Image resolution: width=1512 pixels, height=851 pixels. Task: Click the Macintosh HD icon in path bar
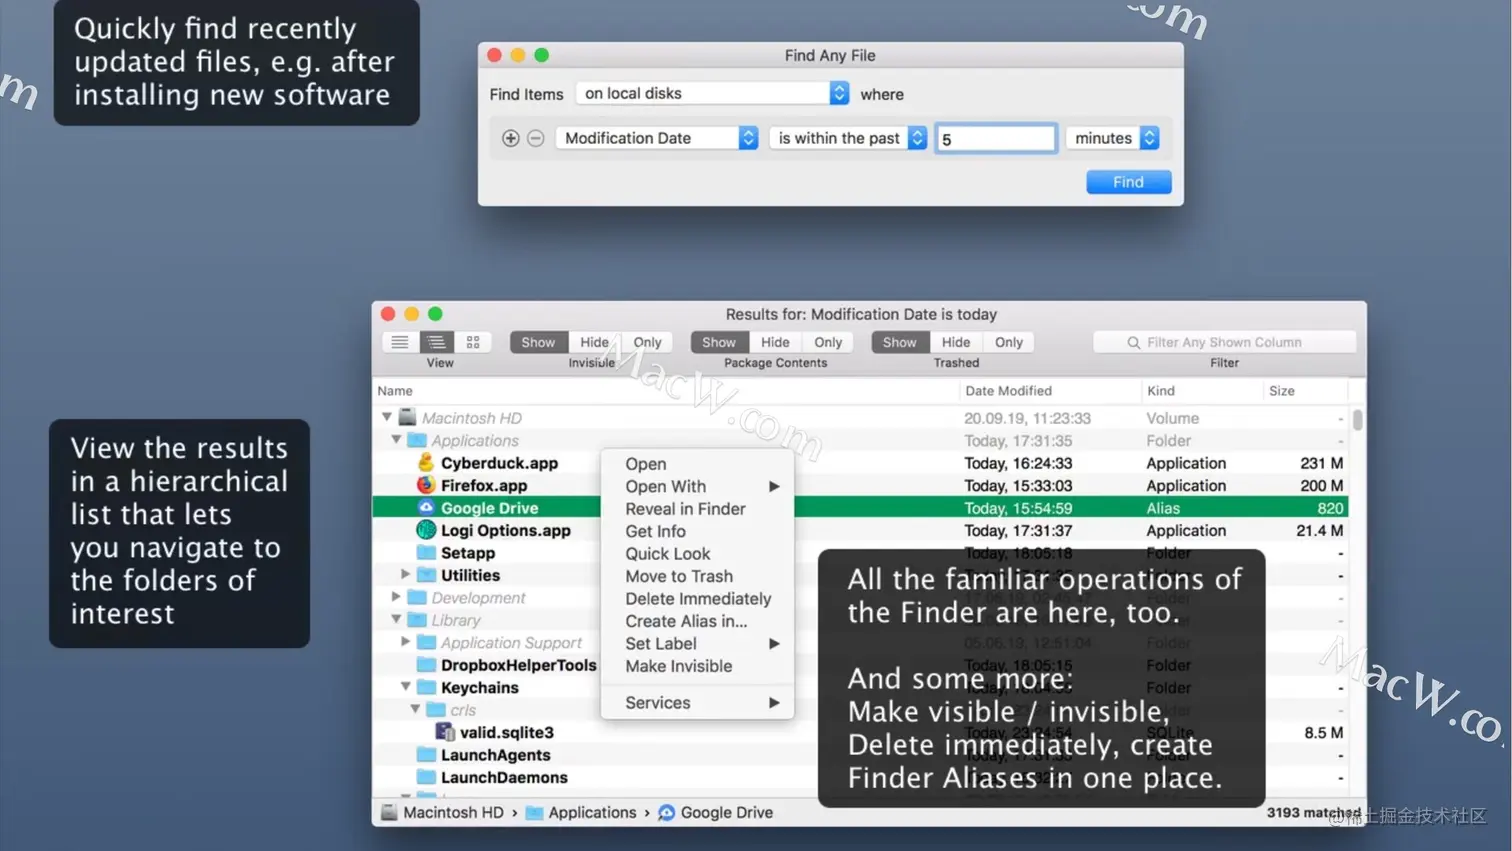pyautogui.click(x=389, y=812)
